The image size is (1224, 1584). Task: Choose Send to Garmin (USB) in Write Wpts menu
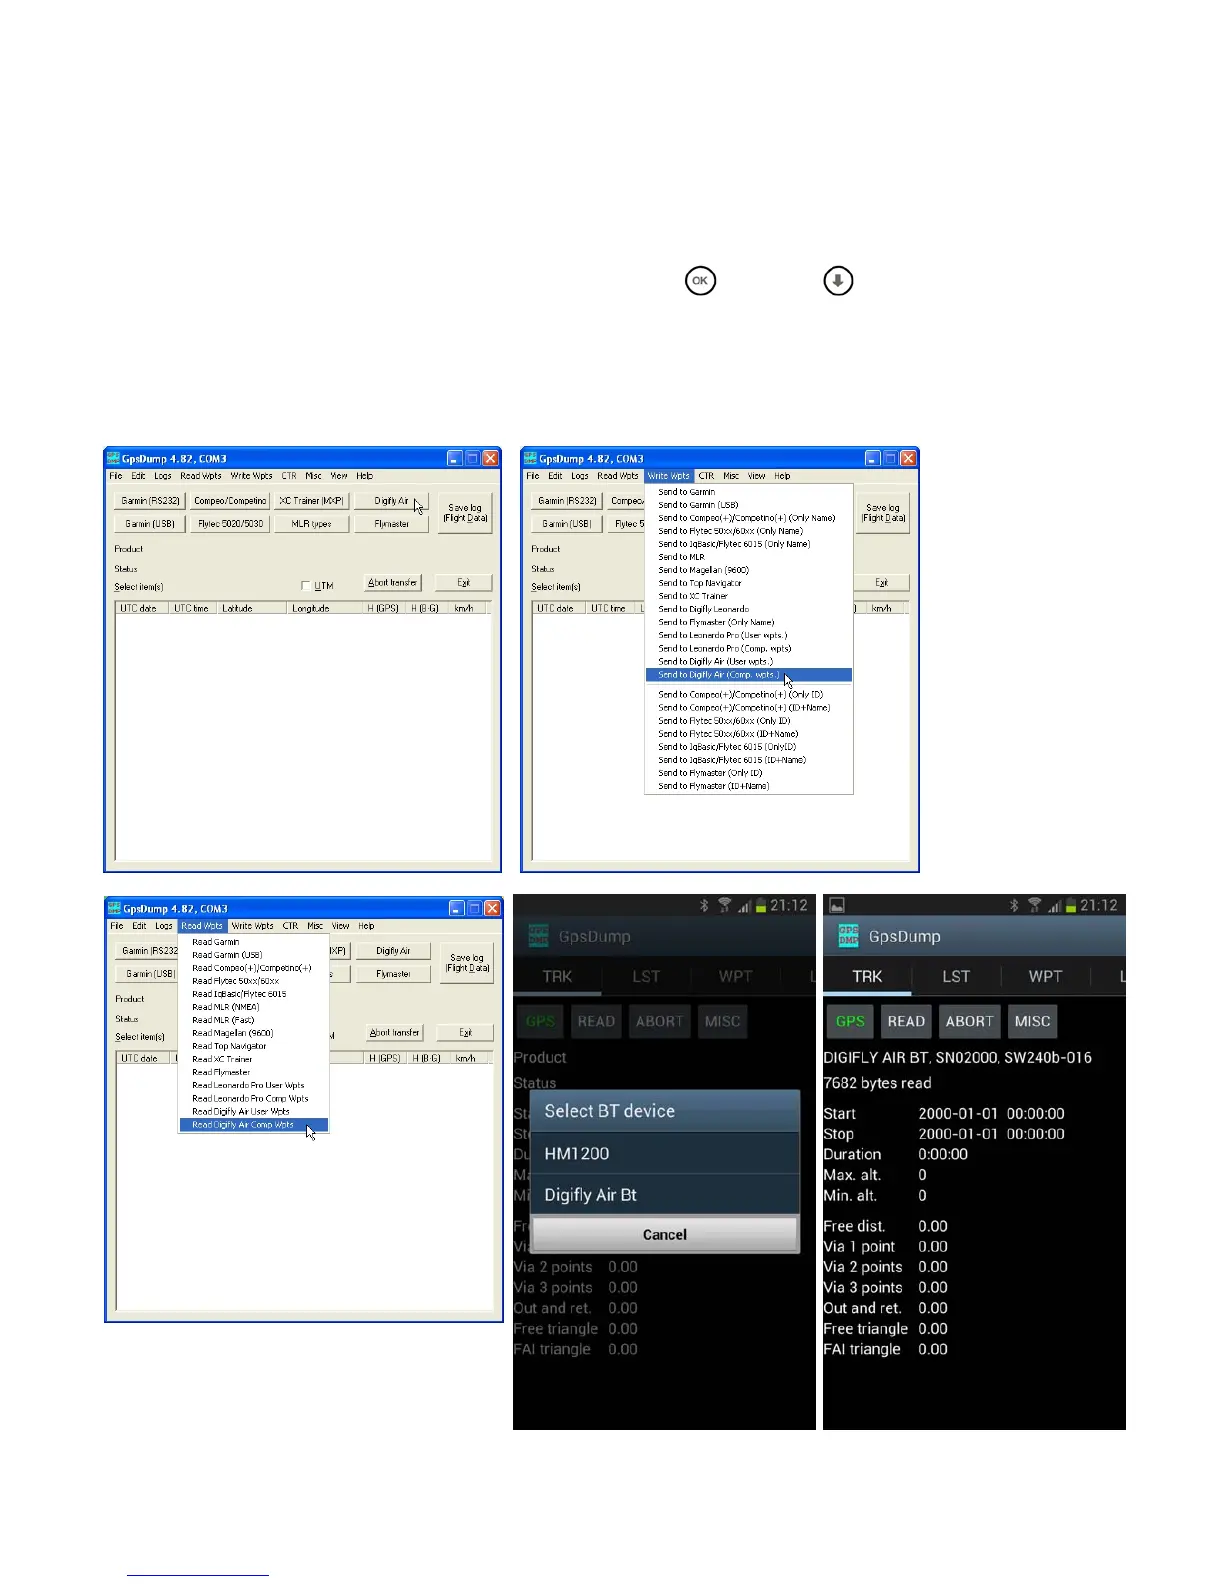pos(749,505)
